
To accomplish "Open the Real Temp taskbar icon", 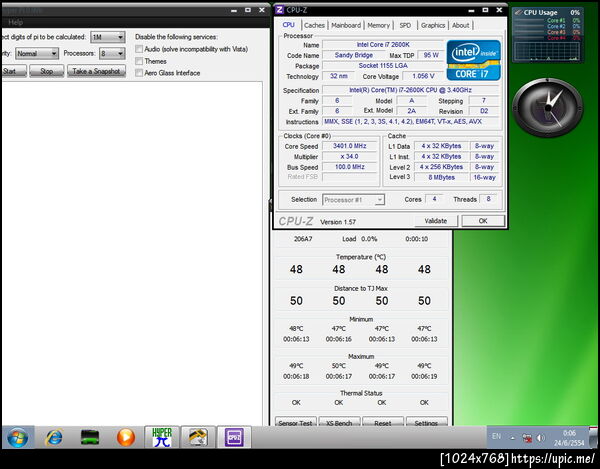I will click(x=198, y=437).
